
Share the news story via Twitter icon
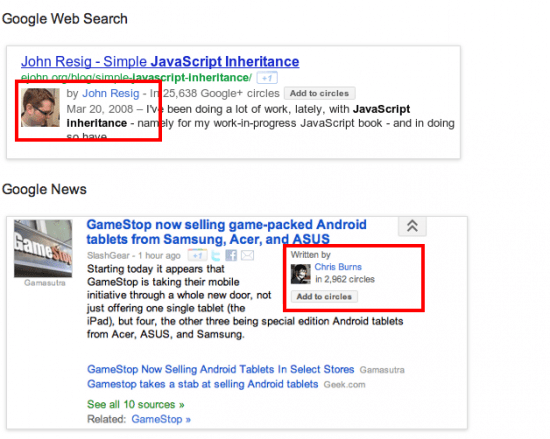point(216,255)
